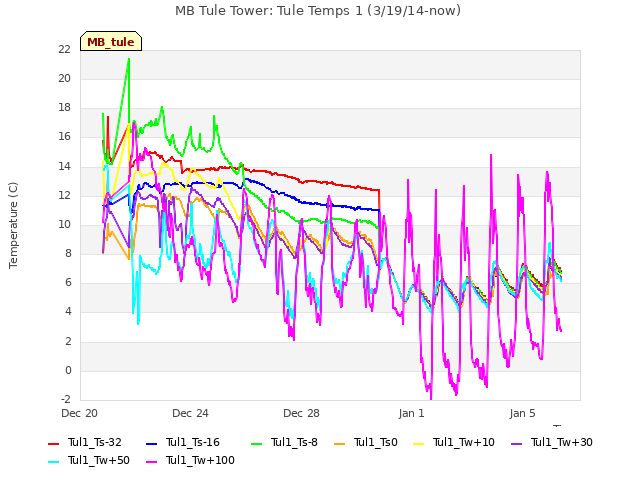Click the y-axis value 18
This screenshot has width=640, height=480.
pos(64,107)
